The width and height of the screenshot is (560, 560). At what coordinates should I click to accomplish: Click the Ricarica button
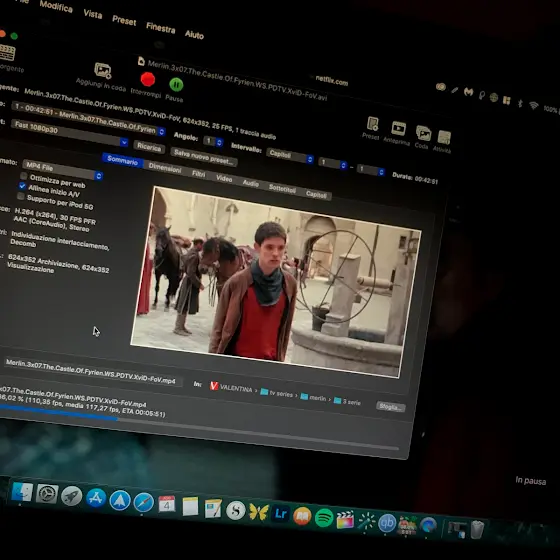[149, 147]
